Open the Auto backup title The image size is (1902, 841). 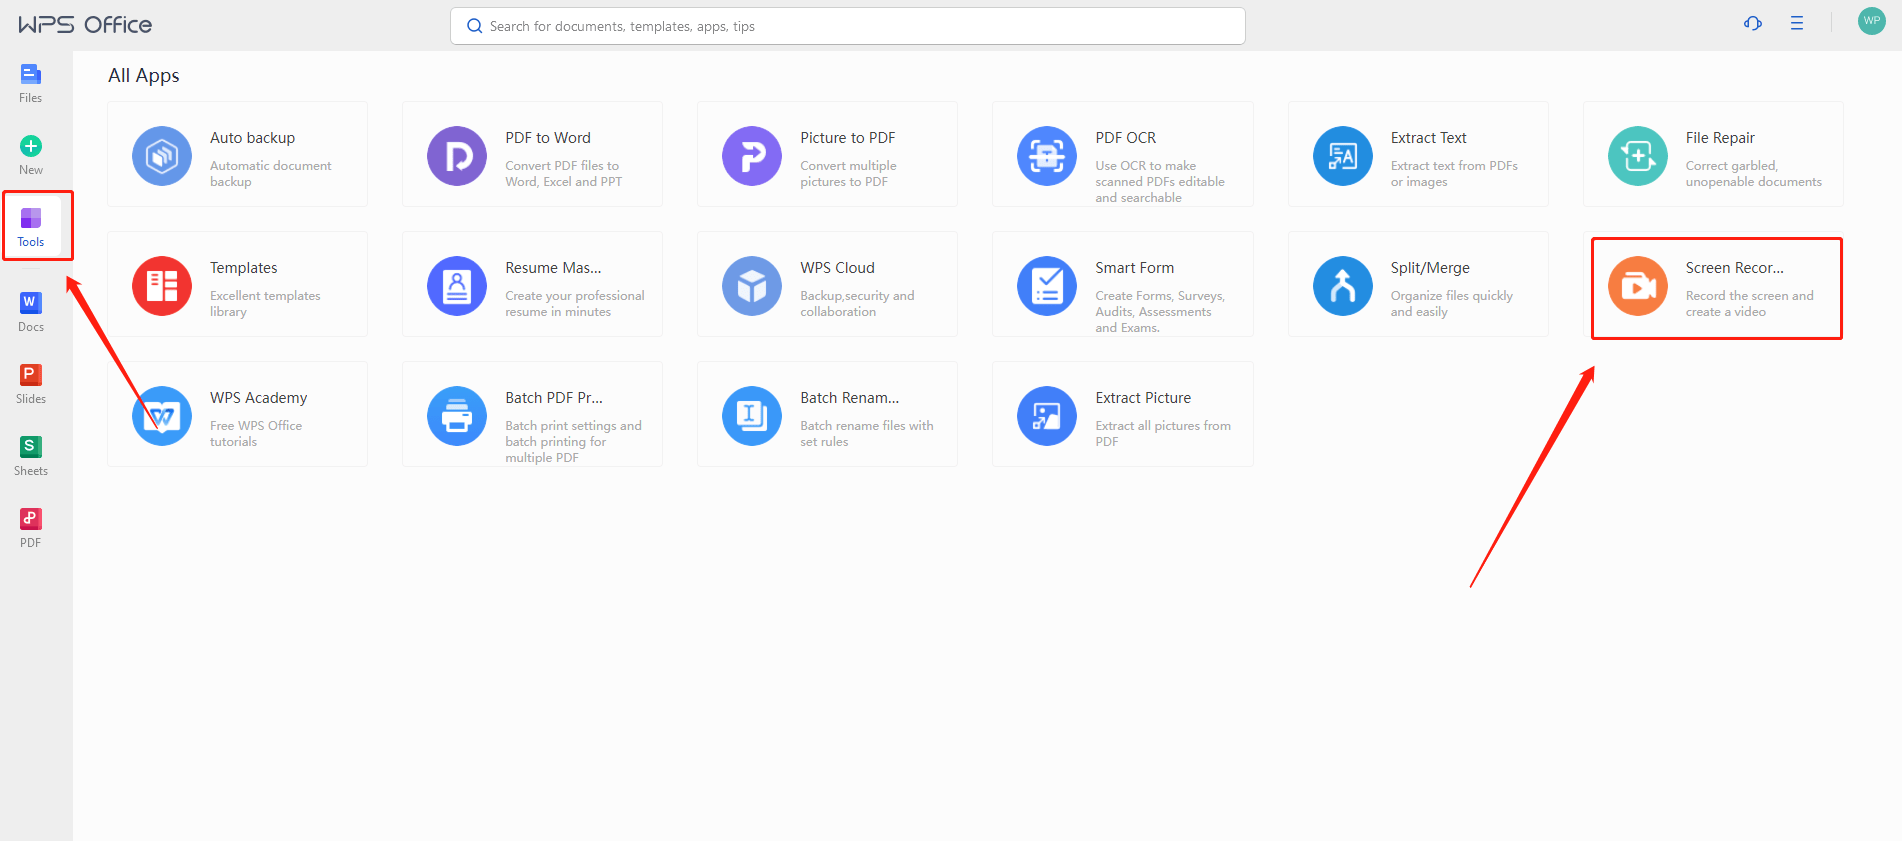pos(252,138)
